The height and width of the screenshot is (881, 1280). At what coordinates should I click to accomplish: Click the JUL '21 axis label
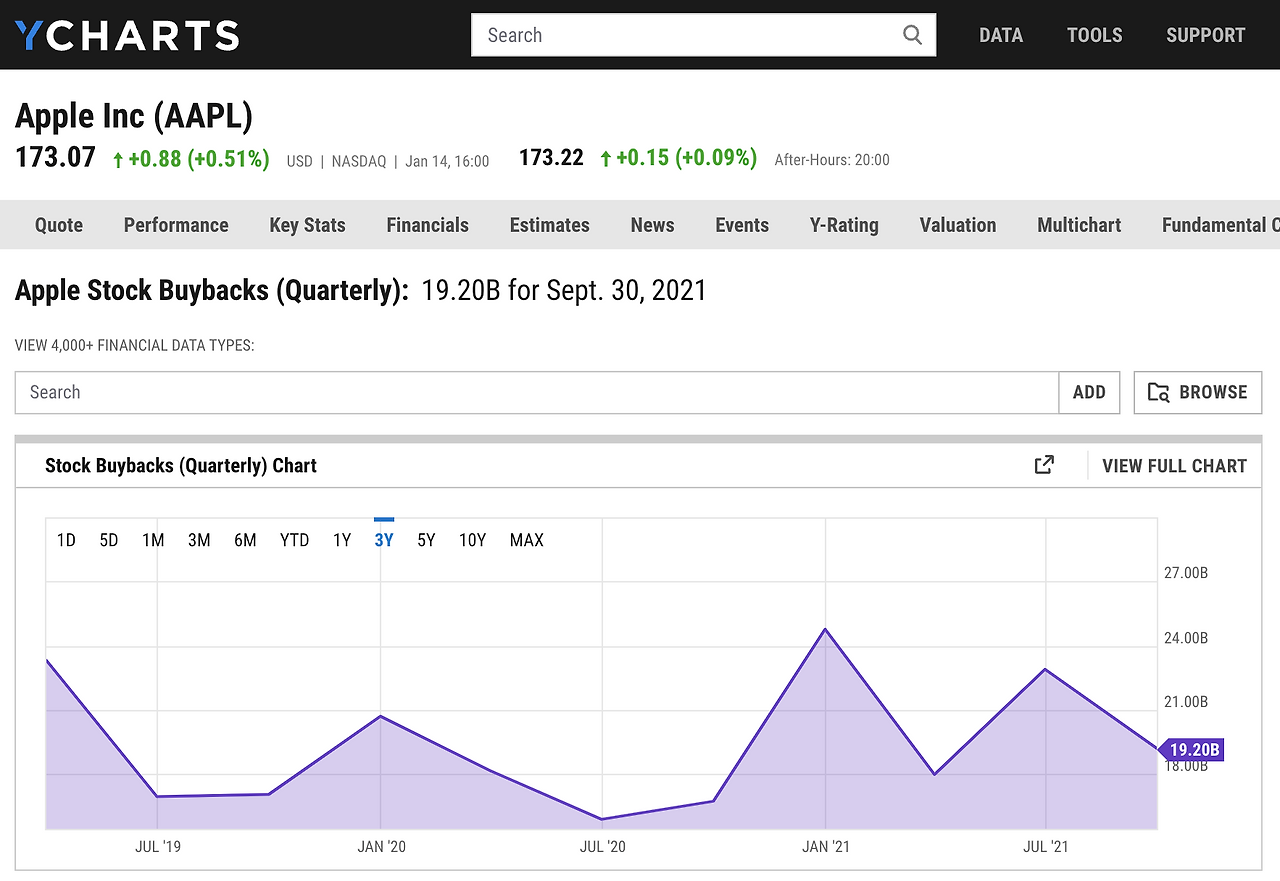(x=1046, y=847)
